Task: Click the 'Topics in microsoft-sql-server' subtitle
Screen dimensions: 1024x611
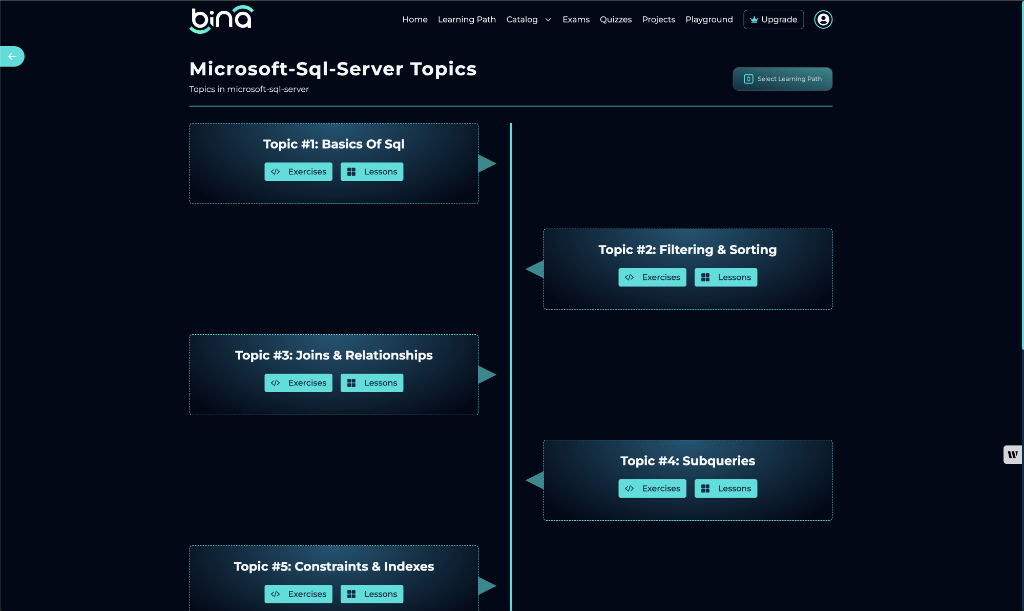Action: tap(249, 89)
